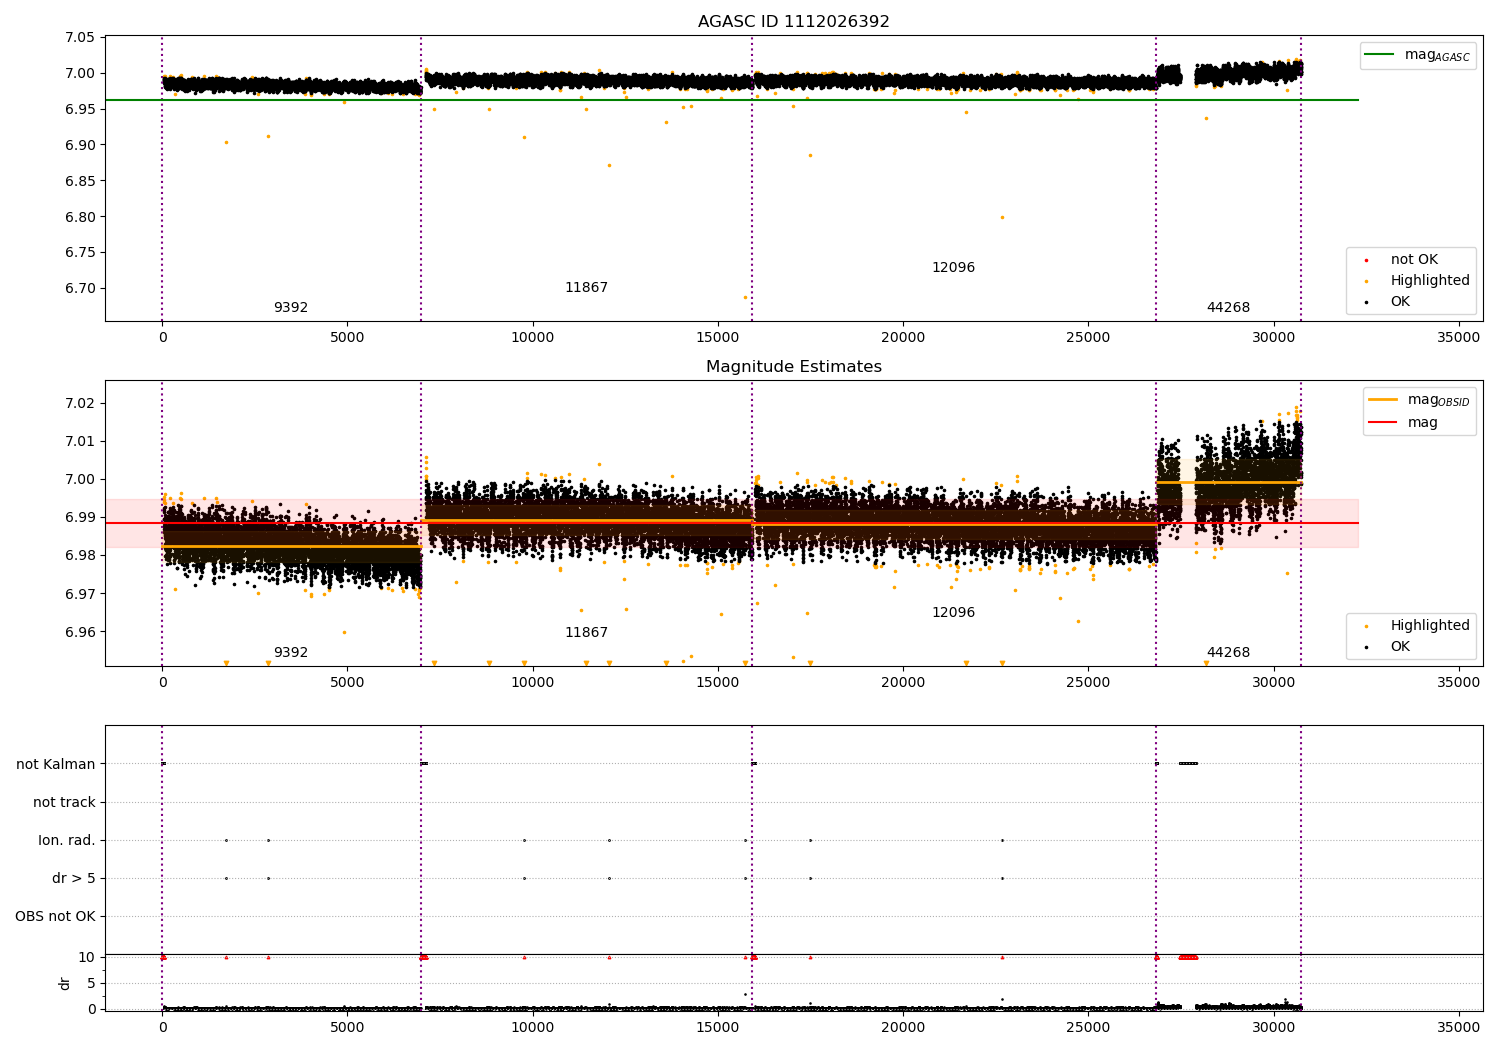The width and height of the screenshot is (1500, 1050).
Task: Click x-axis tick '15000' under the top plot
Action: [x=717, y=338]
